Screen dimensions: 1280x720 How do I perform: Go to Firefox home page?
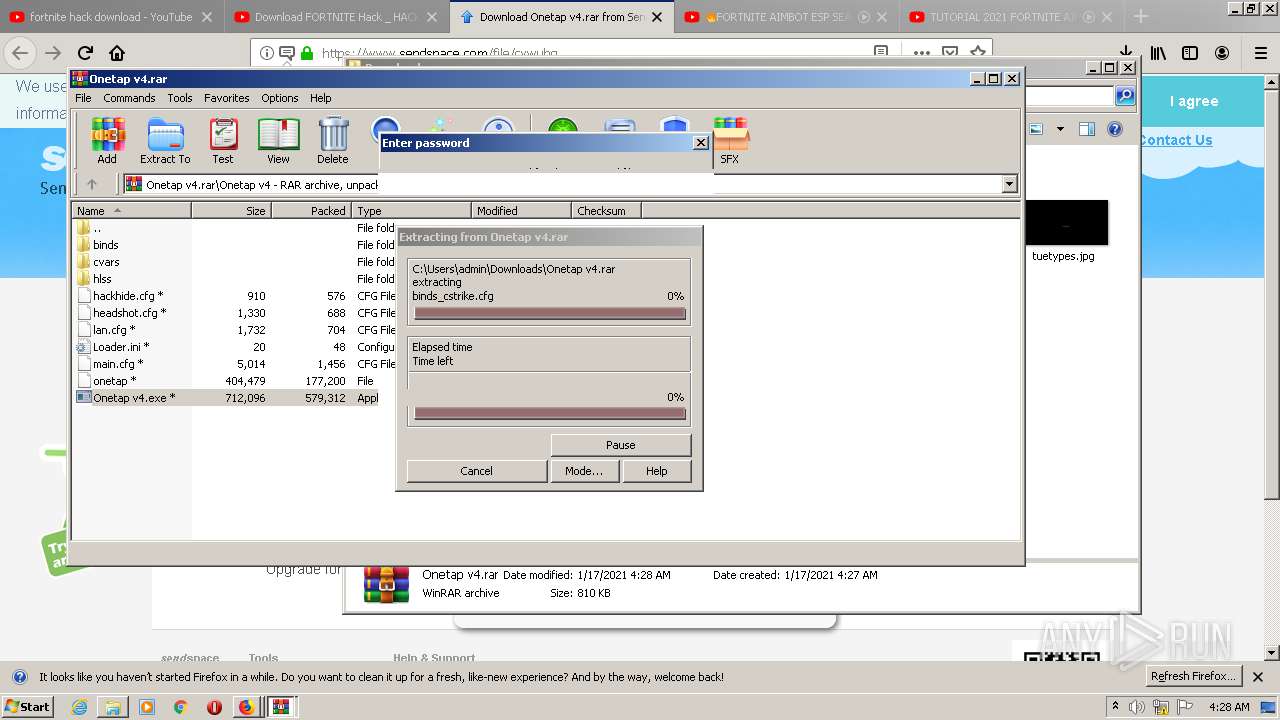coord(117,53)
